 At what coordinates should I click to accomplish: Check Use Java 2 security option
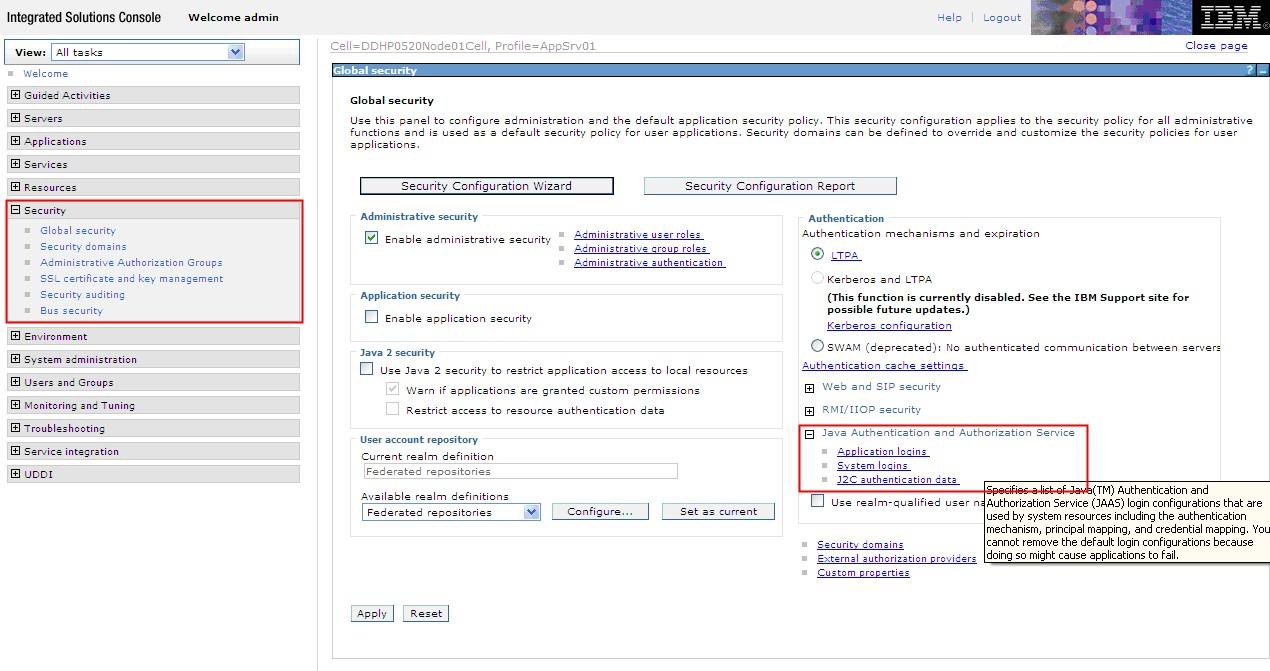tap(366, 369)
